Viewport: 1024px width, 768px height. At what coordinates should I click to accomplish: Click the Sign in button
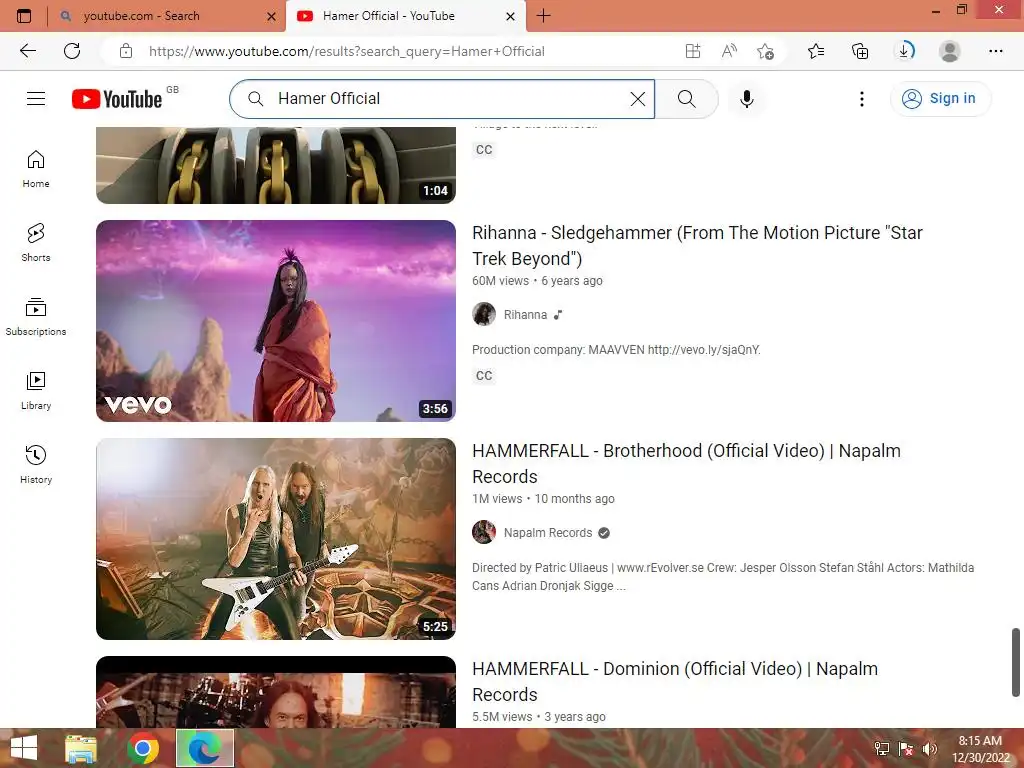pos(940,99)
